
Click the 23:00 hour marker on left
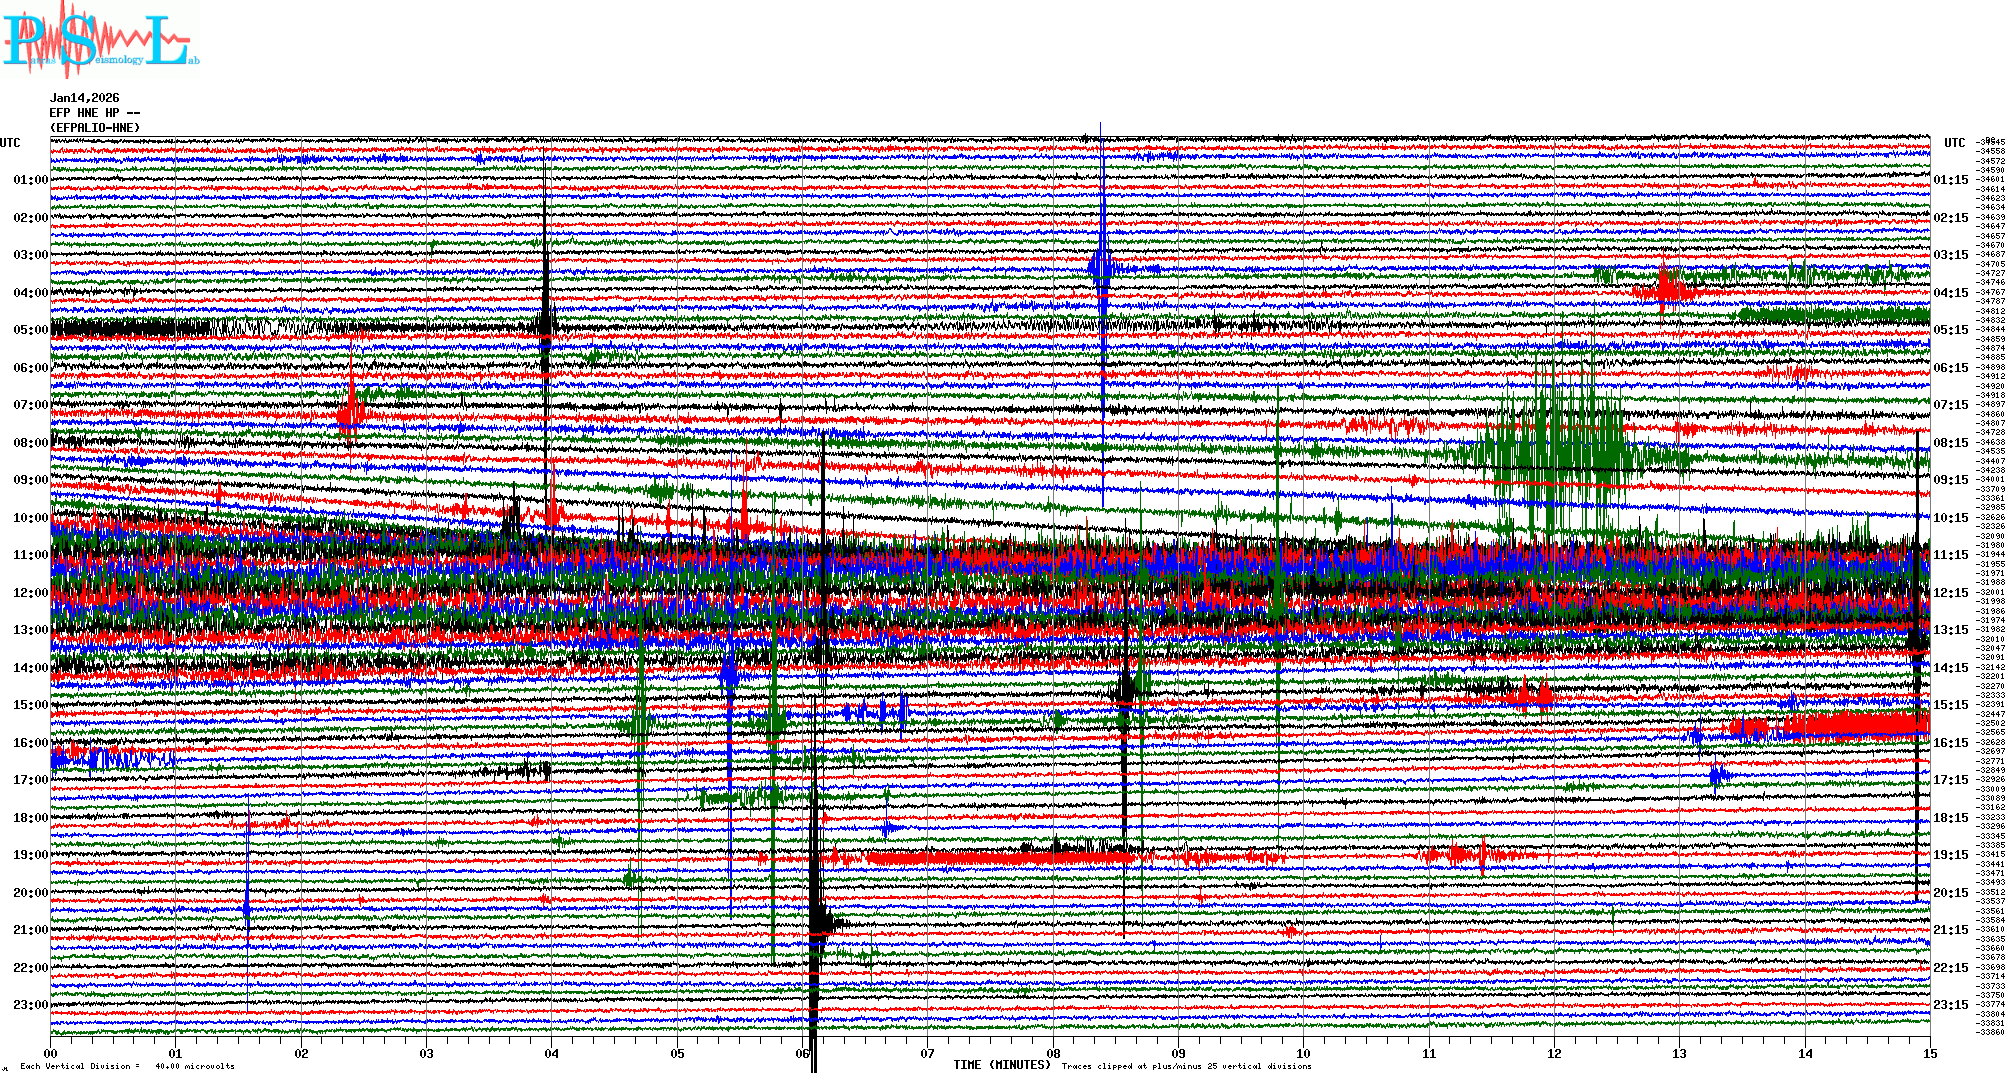click(x=30, y=1005)
